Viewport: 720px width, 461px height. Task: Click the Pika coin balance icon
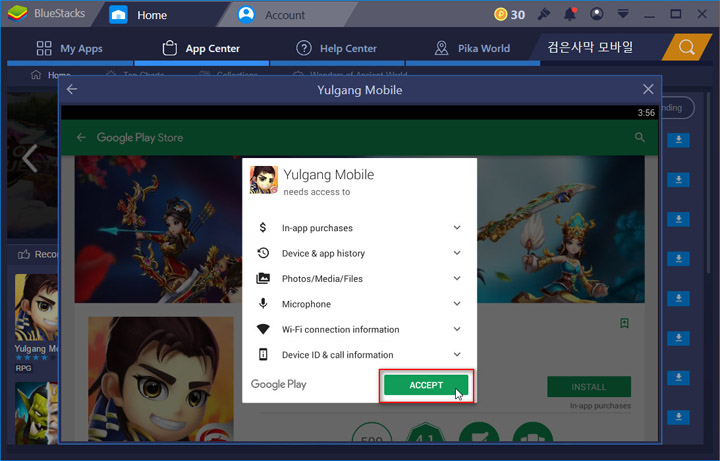point(501,14)
